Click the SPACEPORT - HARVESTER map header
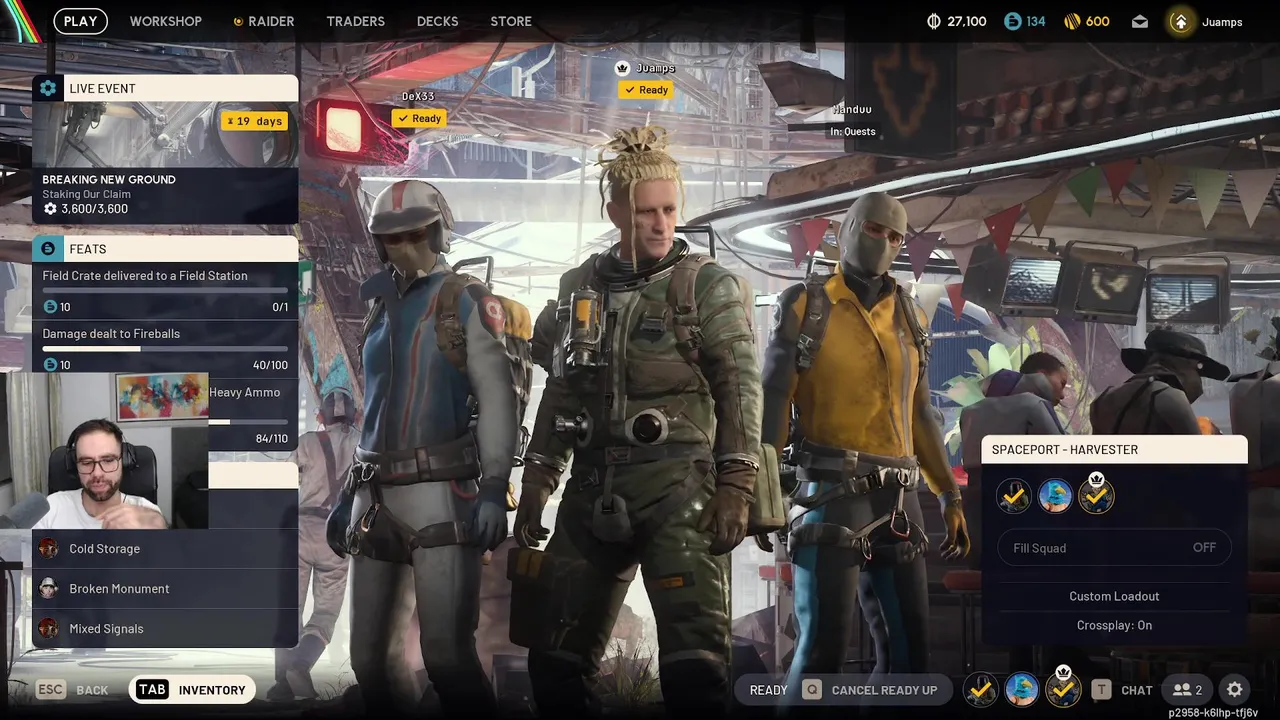The image size is (1280, 720). (1114, 450)
